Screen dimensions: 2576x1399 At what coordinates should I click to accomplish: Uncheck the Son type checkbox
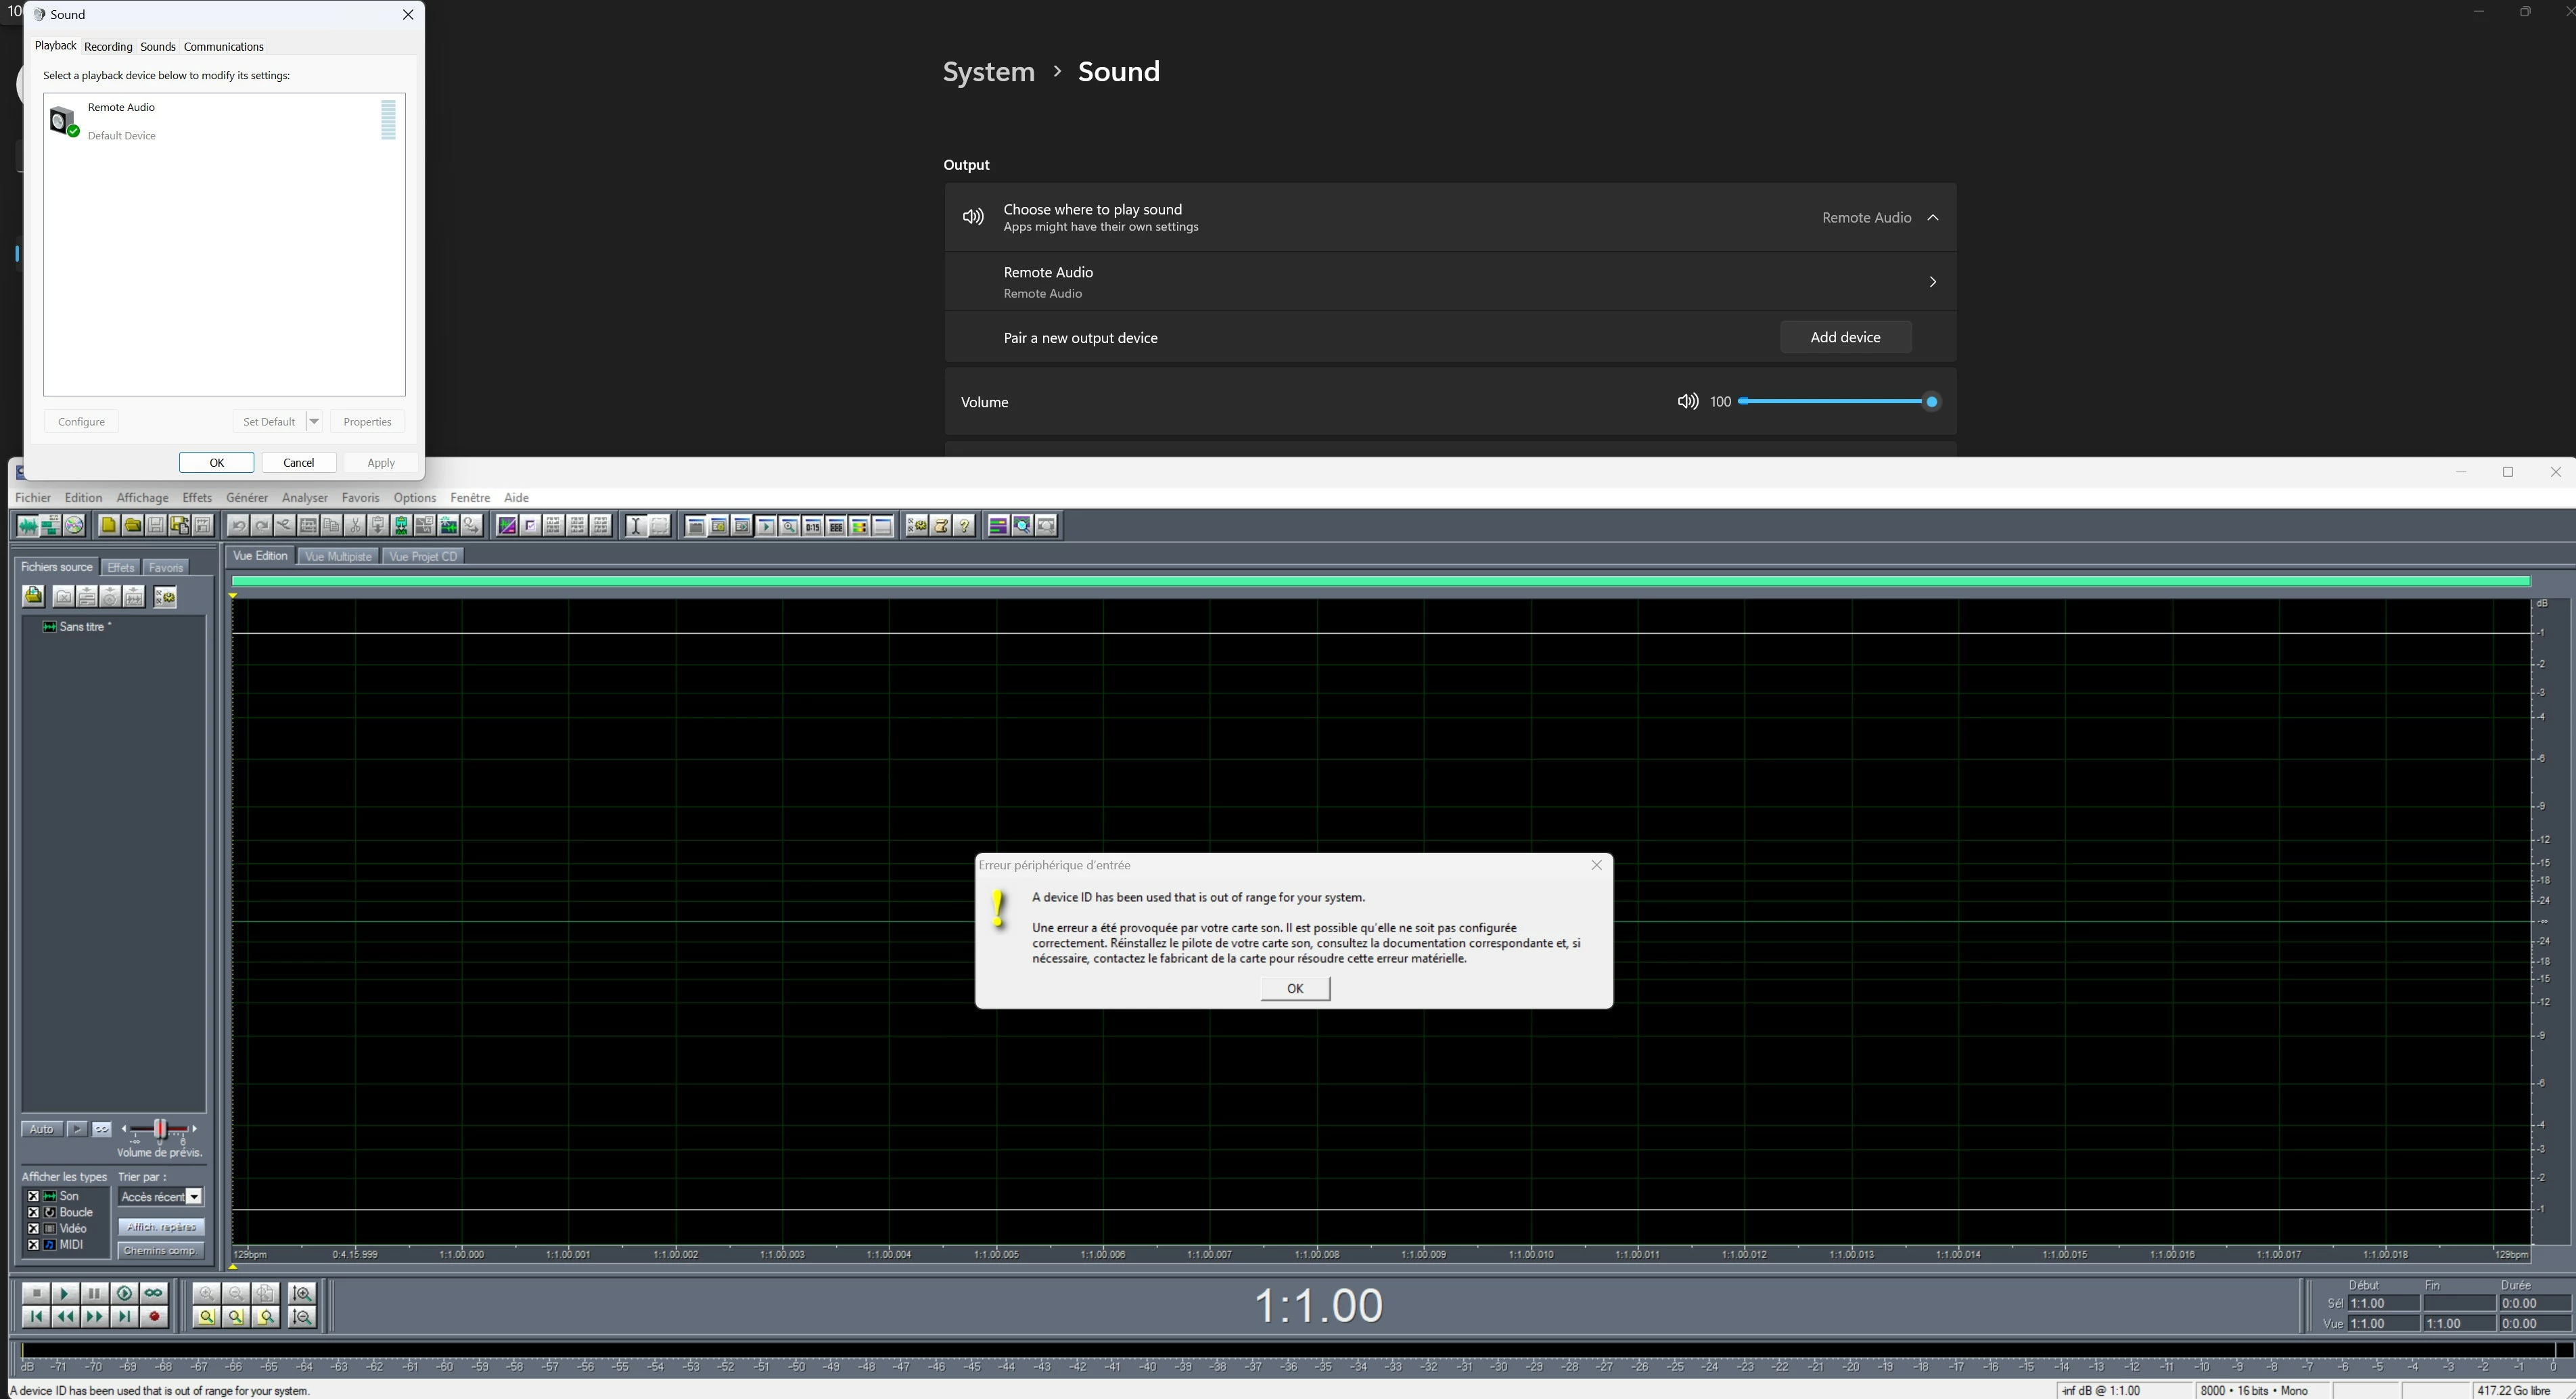pos(33,1196)
